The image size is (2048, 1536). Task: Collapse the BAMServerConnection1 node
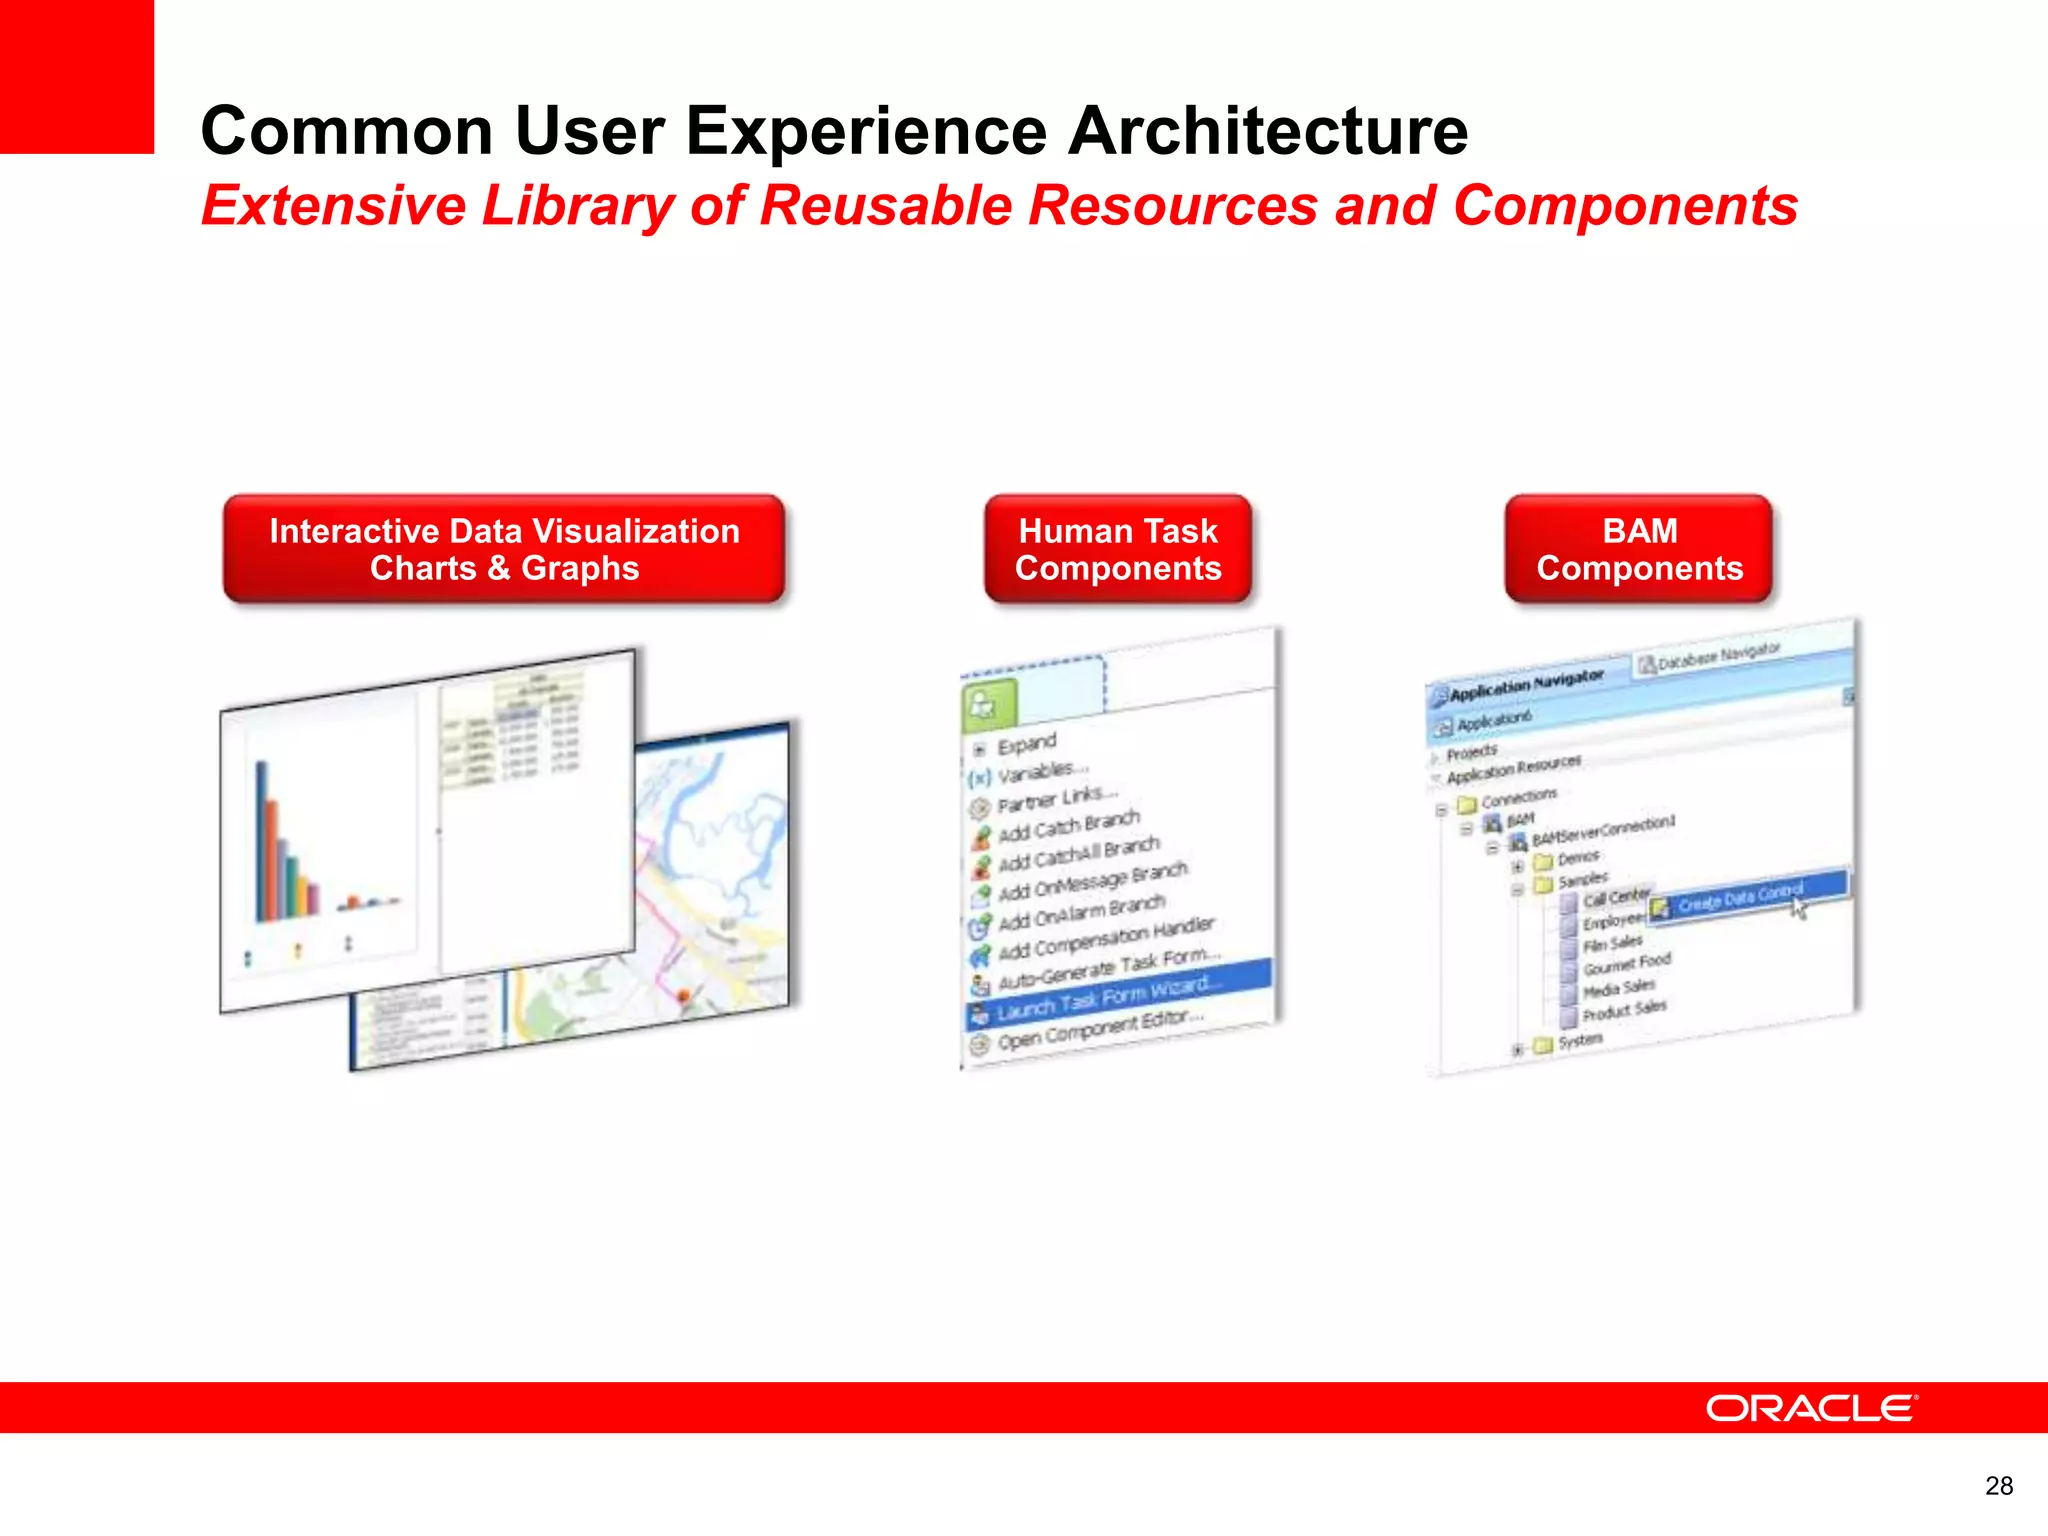[x=1492, y=848]
